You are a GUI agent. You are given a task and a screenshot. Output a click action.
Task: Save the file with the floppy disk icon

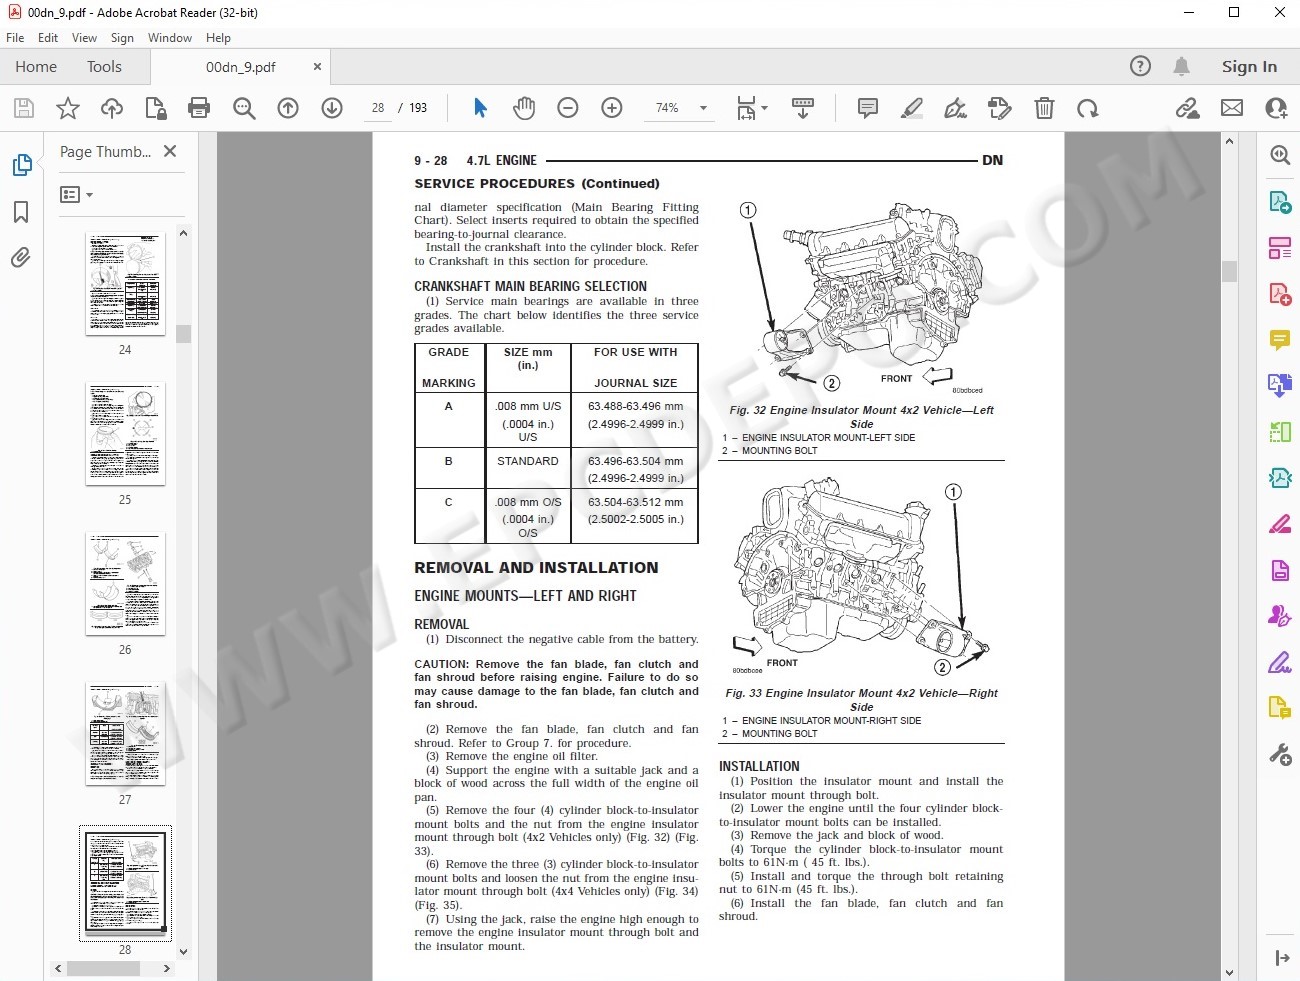(x=24, y=108)
